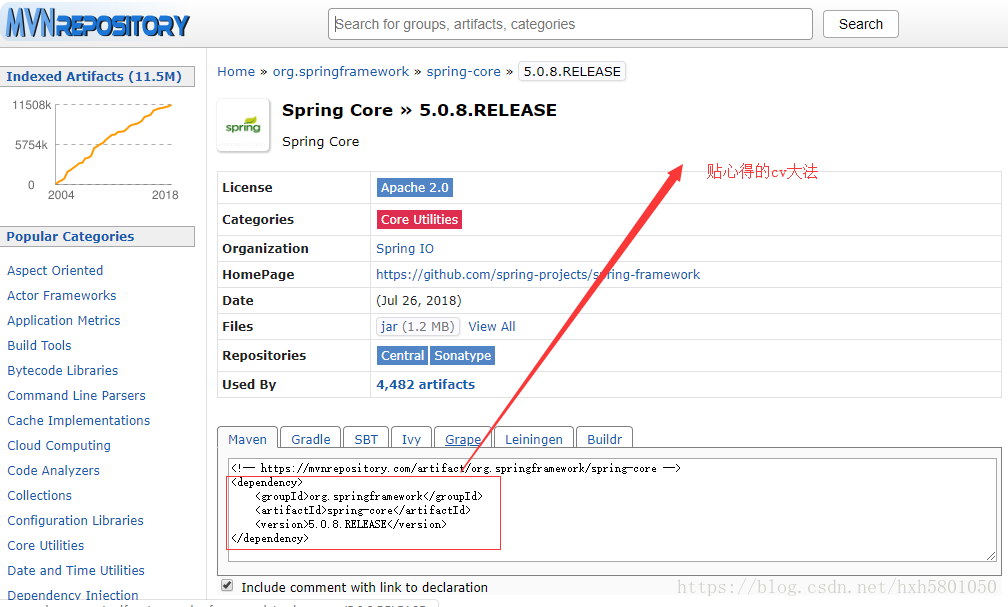Switch to the Leiningen tab

pyautogui.click(x=534, y=438)
